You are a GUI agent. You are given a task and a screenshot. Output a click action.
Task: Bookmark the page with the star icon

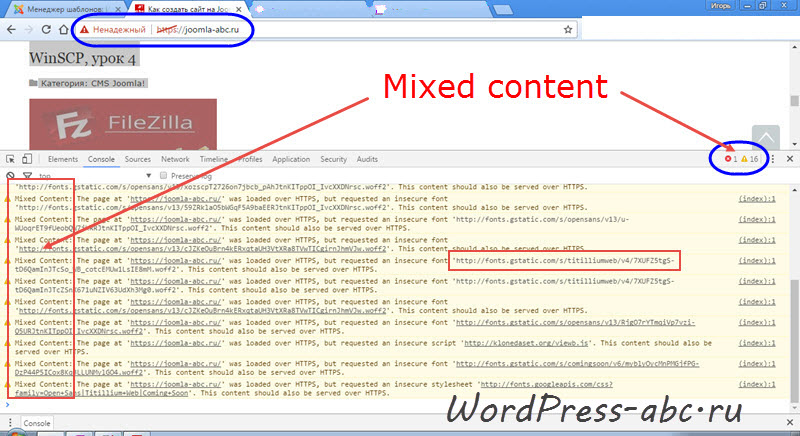[x=568, y=30]
